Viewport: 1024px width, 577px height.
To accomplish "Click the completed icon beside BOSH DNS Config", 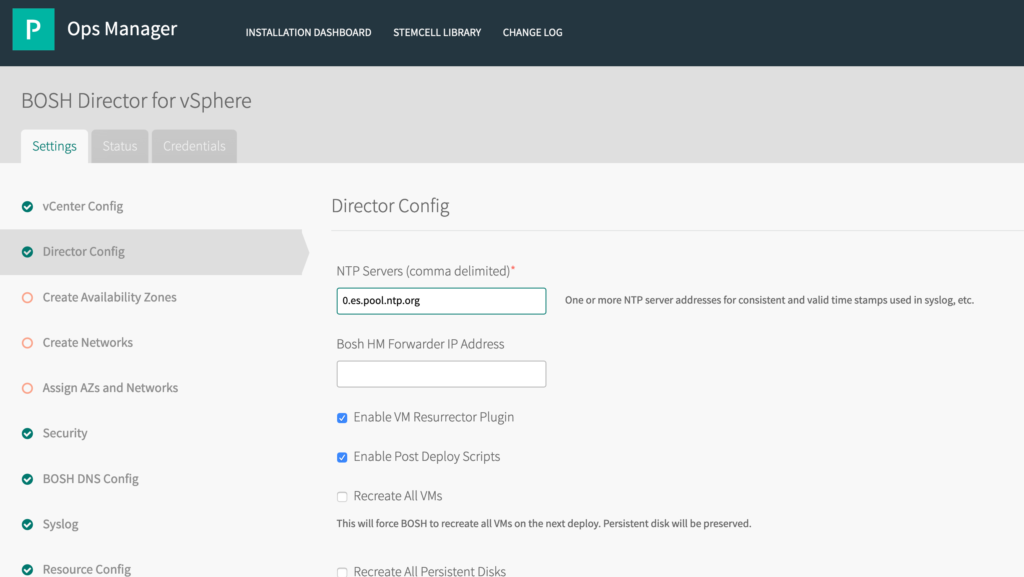I will (x=28, y=478).
